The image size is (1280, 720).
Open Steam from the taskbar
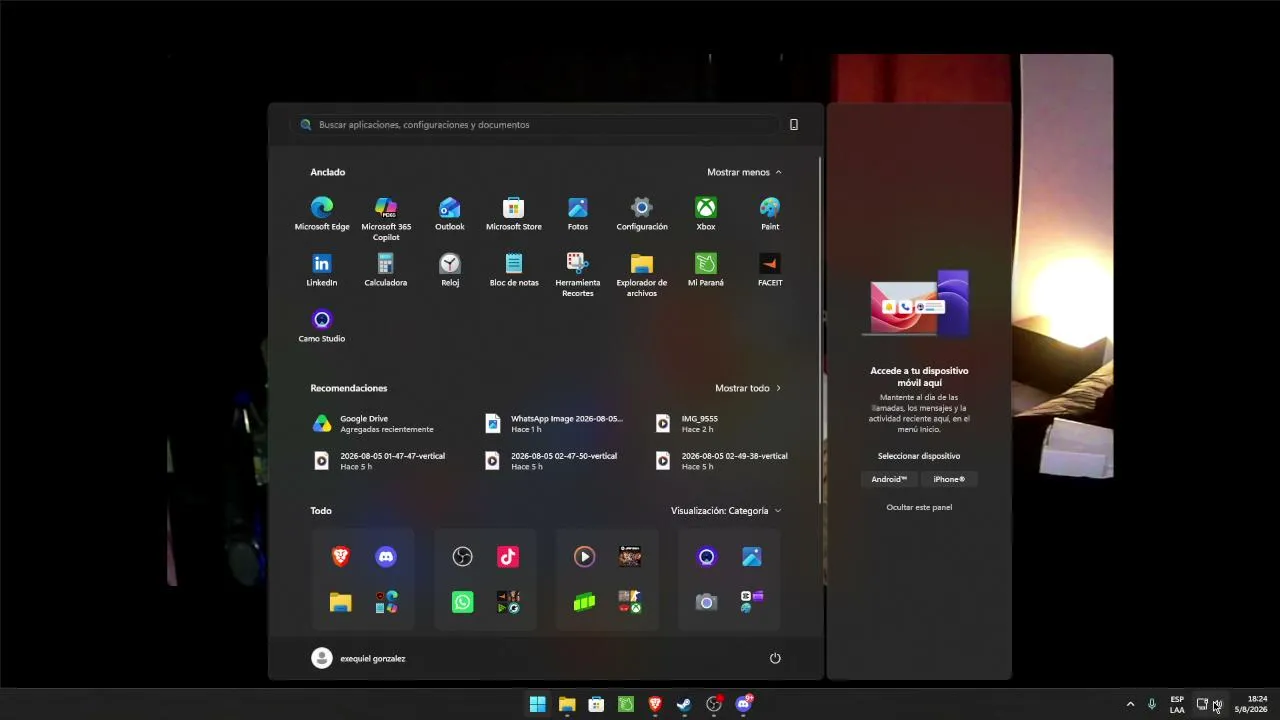(x=684, y=704)
